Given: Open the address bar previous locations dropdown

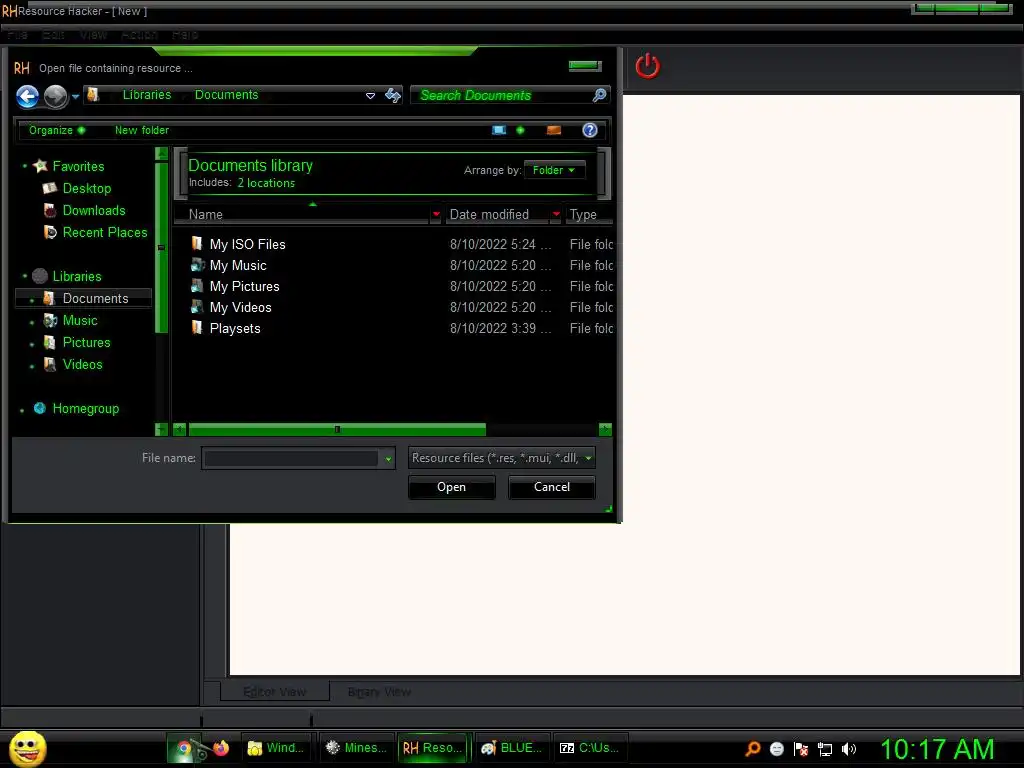Looking at the screenshot, I should [x=370, y=95].
